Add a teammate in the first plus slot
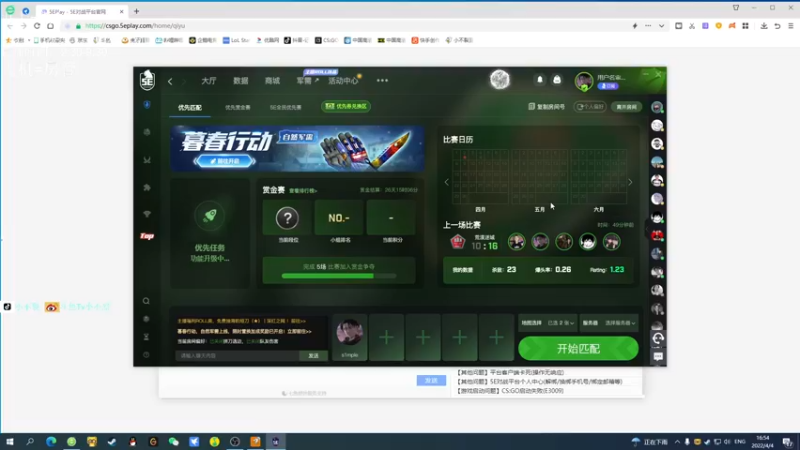The height and width of the screenshot is (450, 800). coord(386,337)
